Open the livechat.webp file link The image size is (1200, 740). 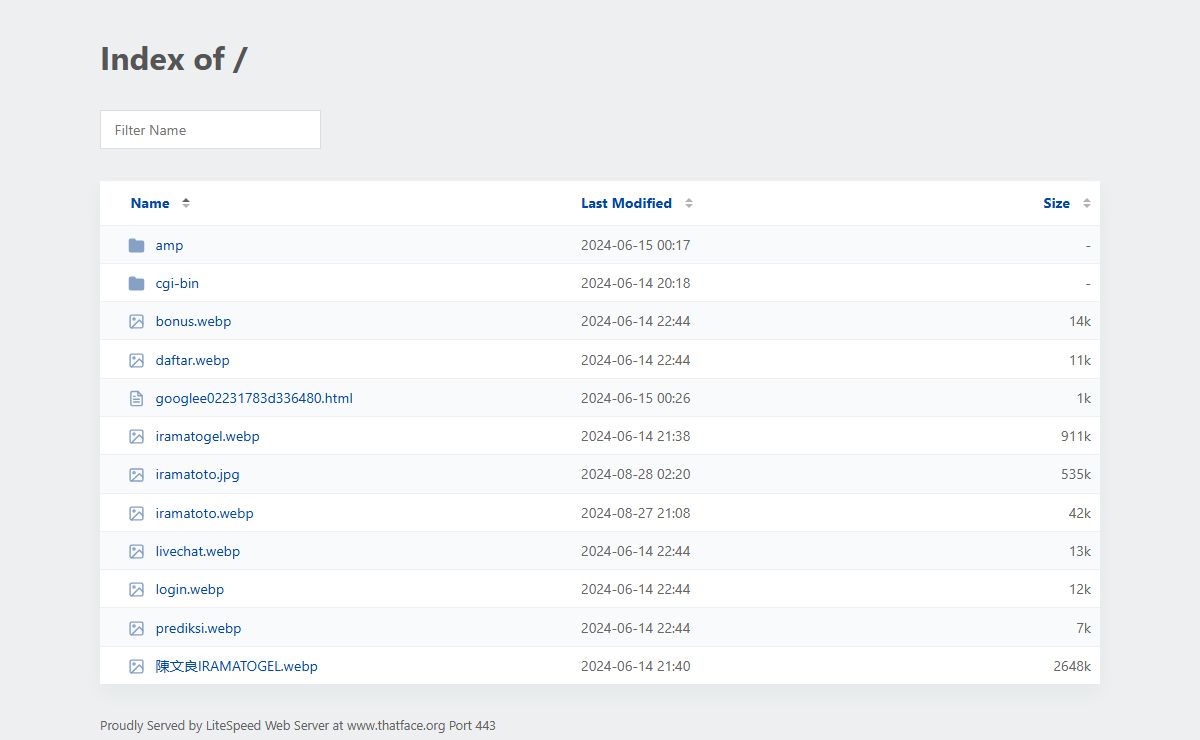pos(197,552)
